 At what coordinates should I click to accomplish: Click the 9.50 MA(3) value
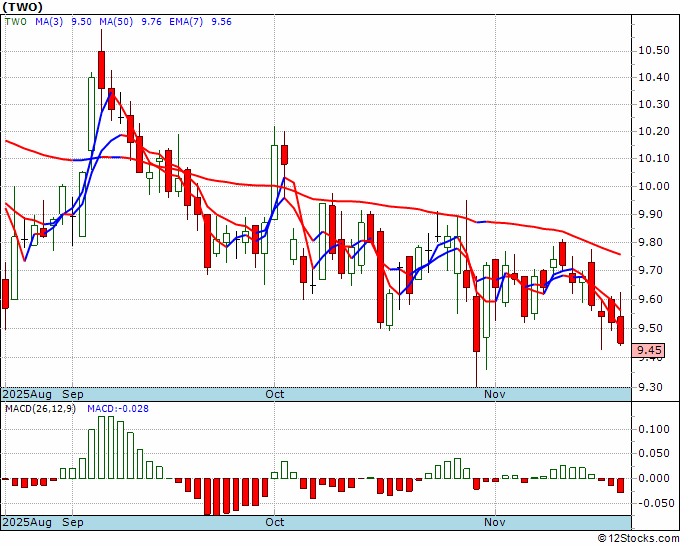point(81,22)
